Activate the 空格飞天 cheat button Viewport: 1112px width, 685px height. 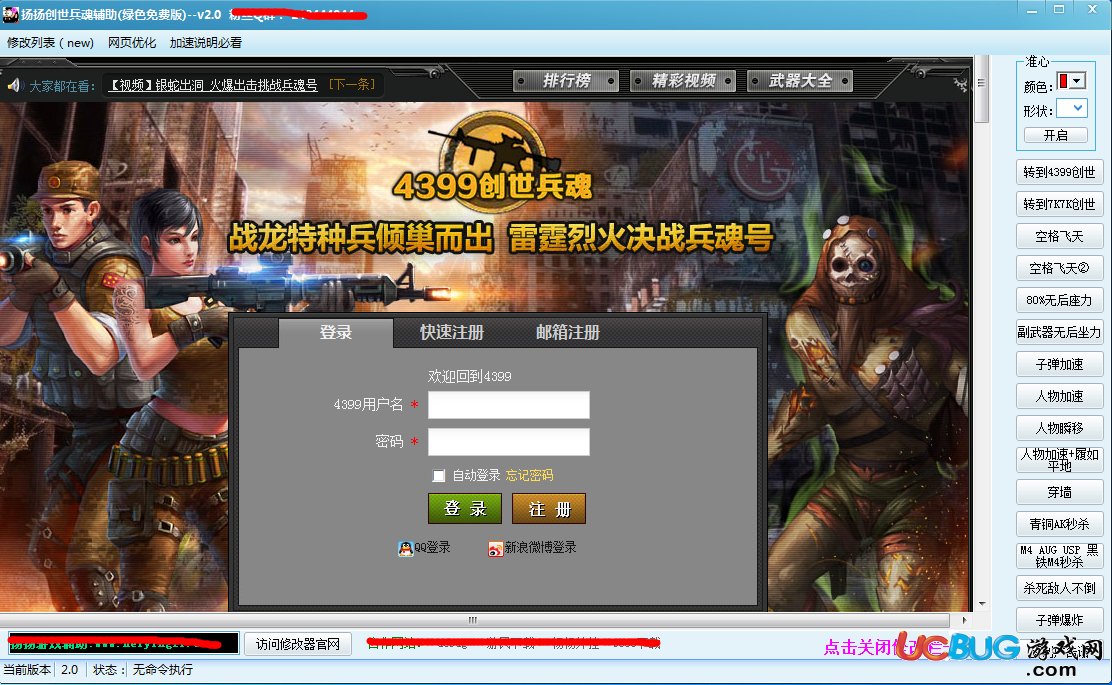[1060, 236]
